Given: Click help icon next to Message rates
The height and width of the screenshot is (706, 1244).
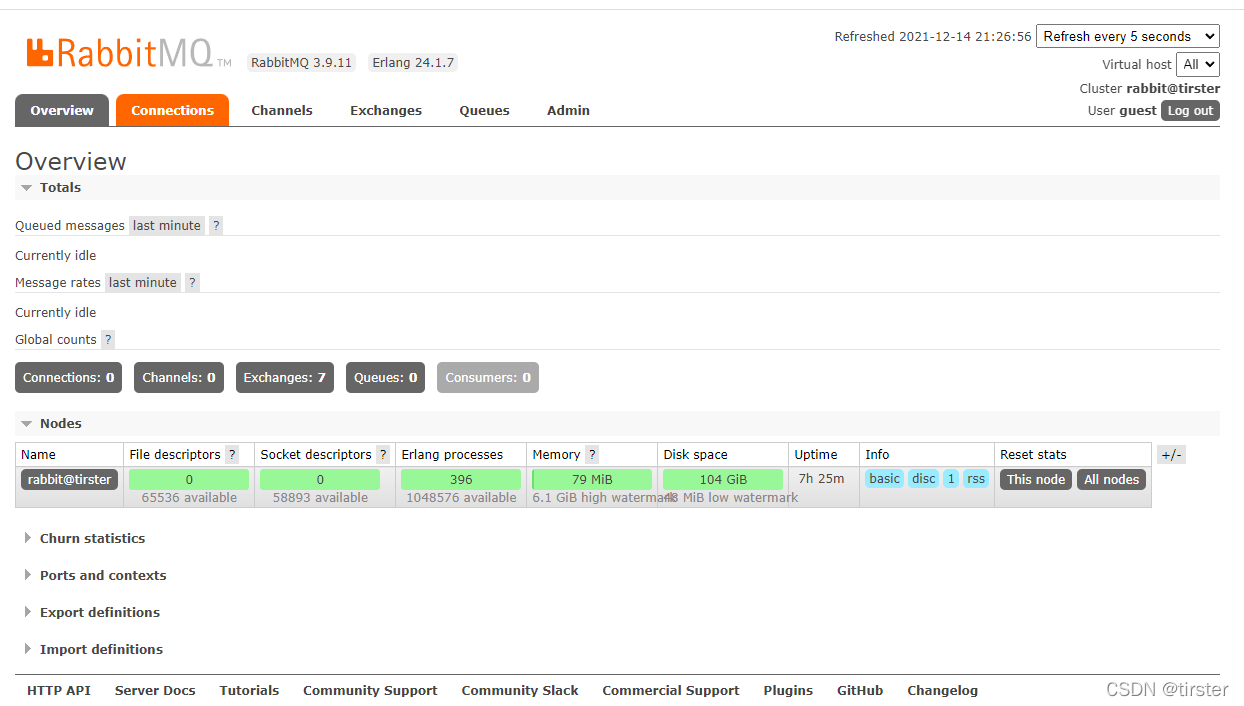Looking at the screenshot, I should coord(192,283).
